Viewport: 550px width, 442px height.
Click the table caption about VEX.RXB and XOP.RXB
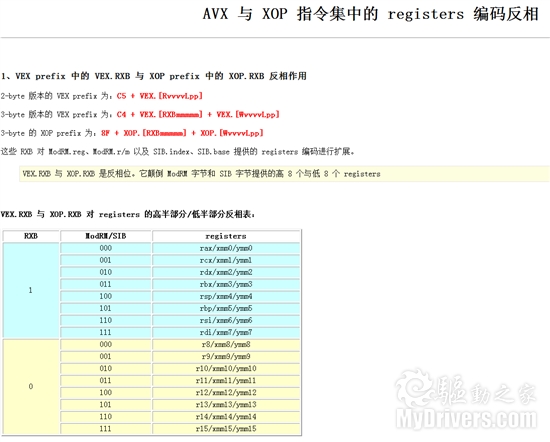click(128, 214)
